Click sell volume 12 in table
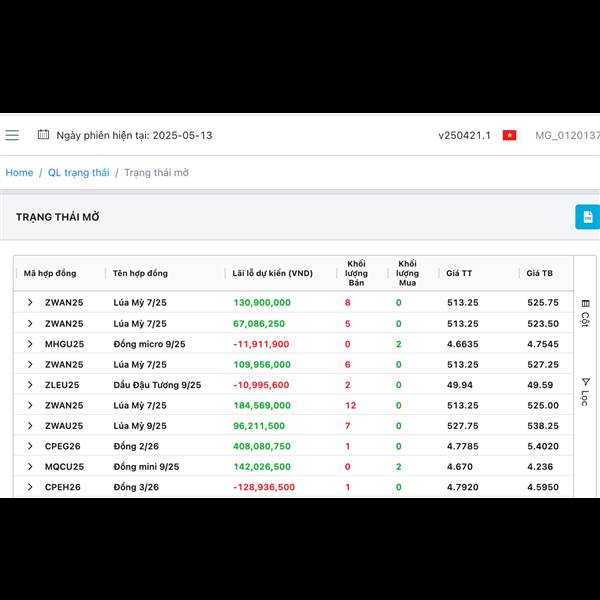 pos(351,405)
